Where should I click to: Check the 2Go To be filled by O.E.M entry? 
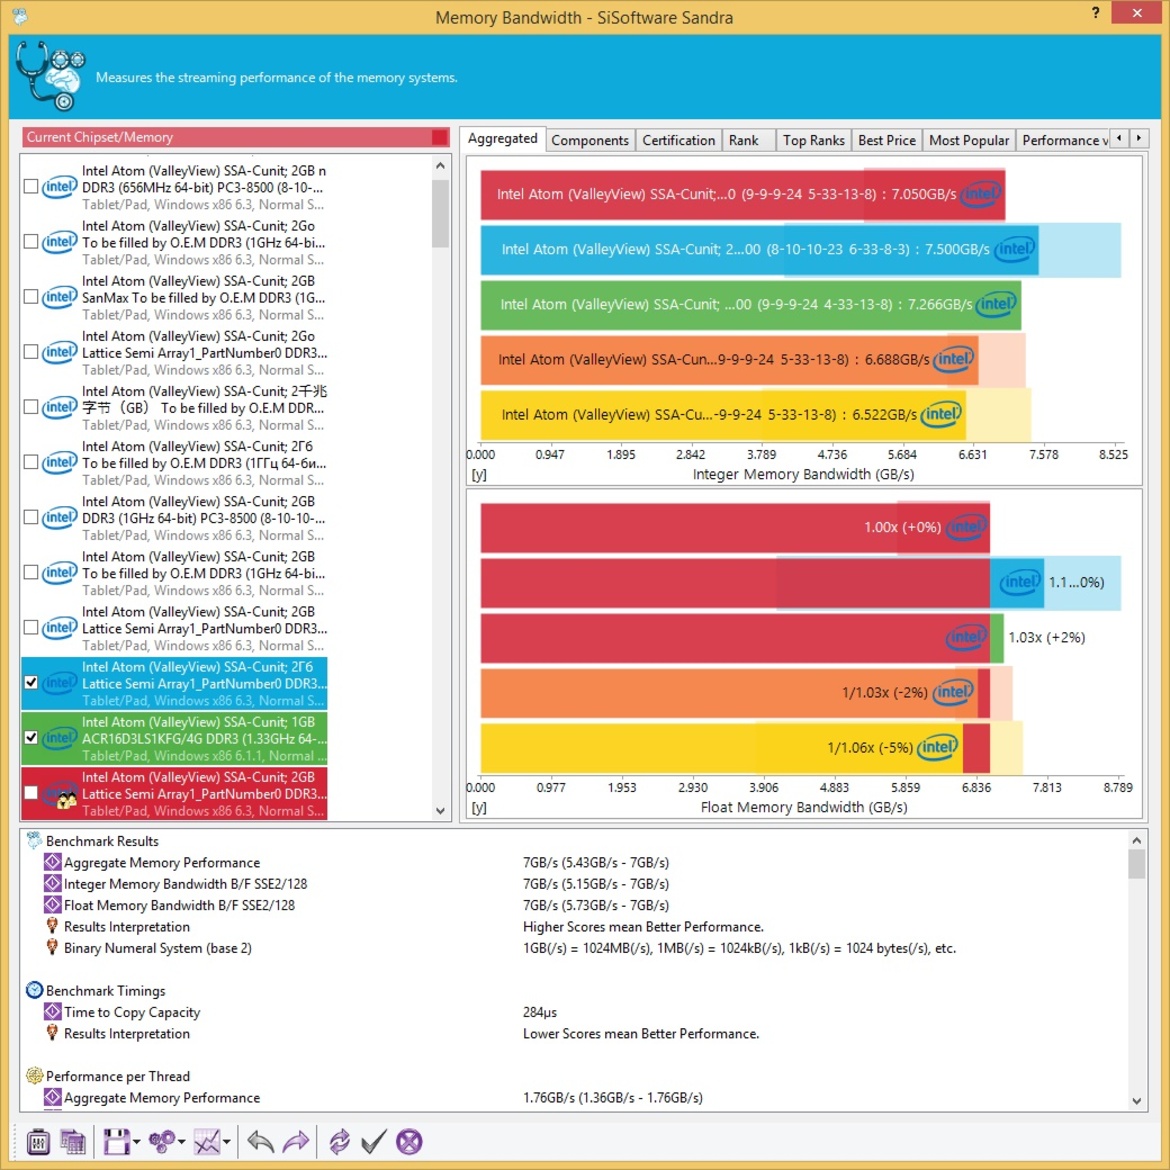[31, 242]
